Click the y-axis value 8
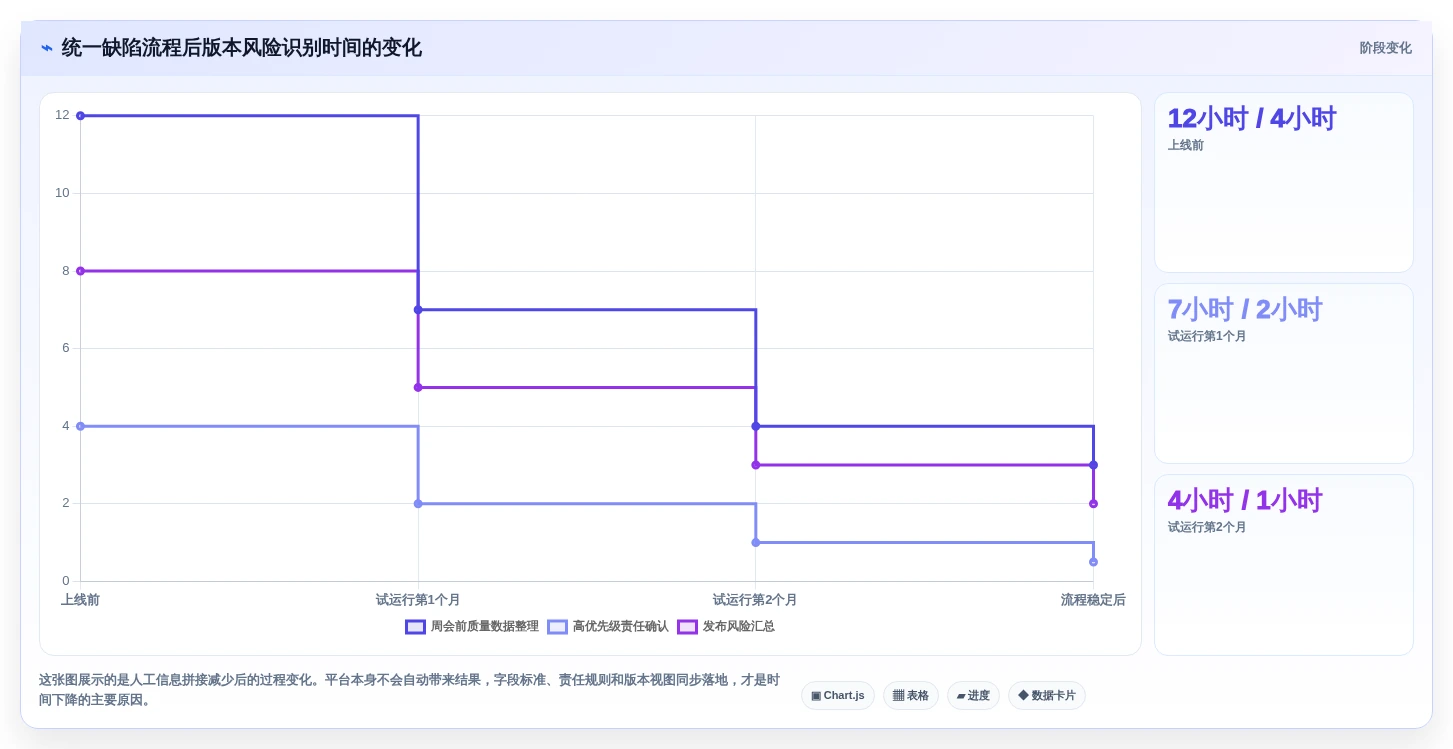This screenshot has height=749, width=1453. (66, 271)
